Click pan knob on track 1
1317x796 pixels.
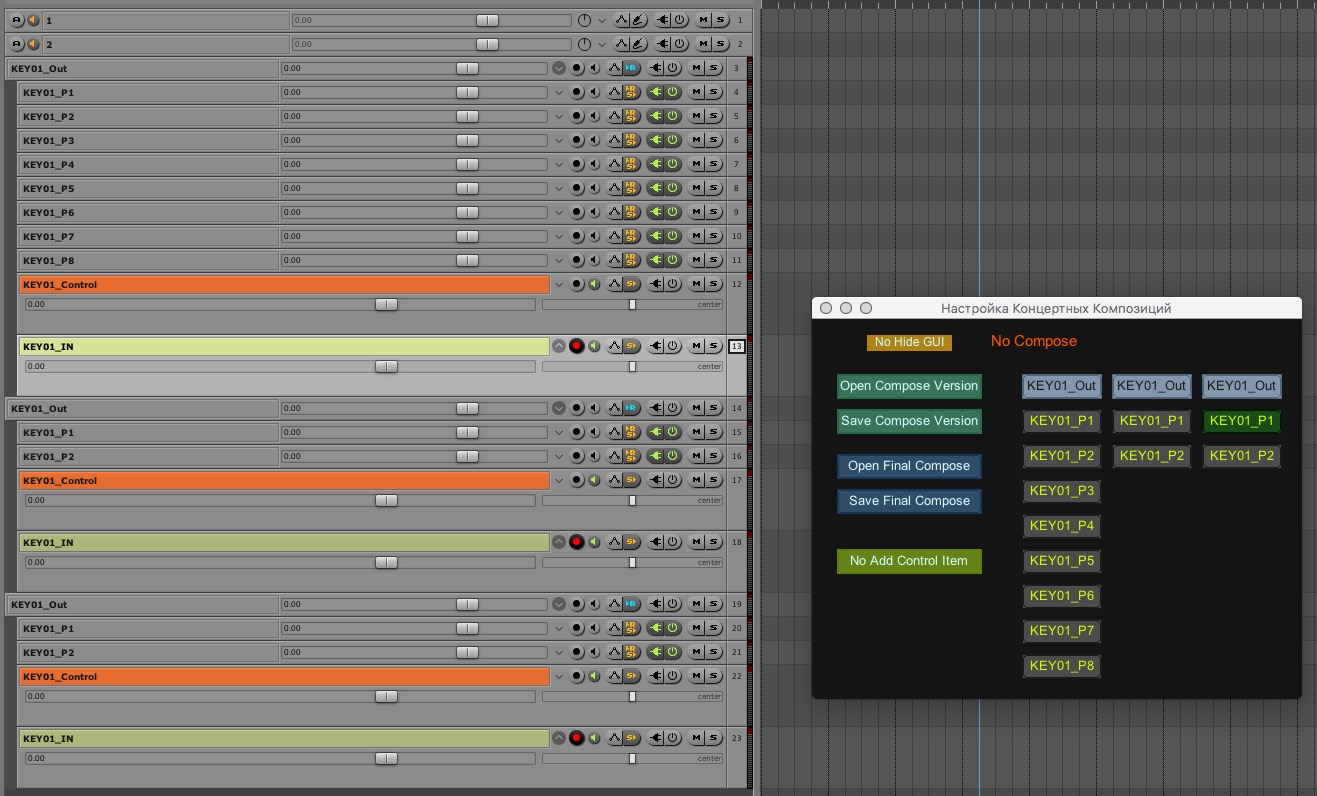point(584,20)
